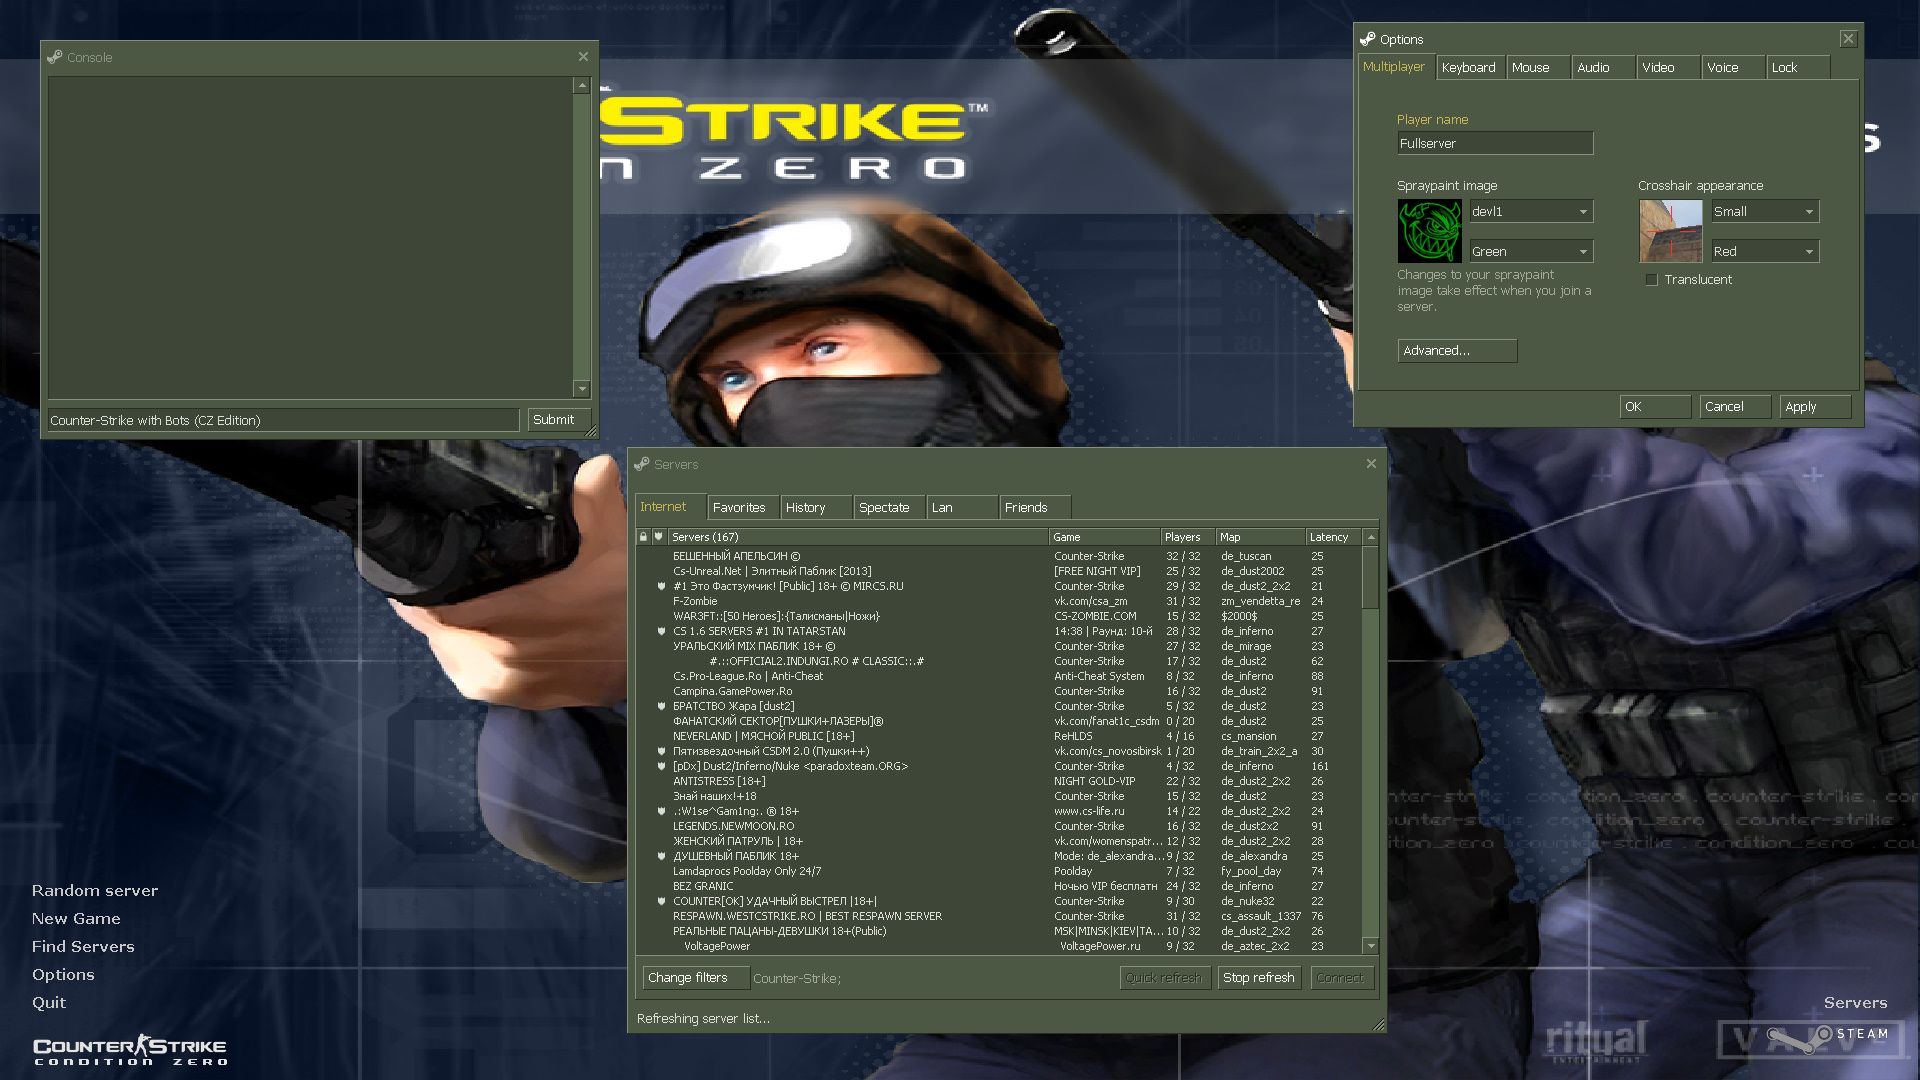Click the Player name input field

[x=1495, y=144]
